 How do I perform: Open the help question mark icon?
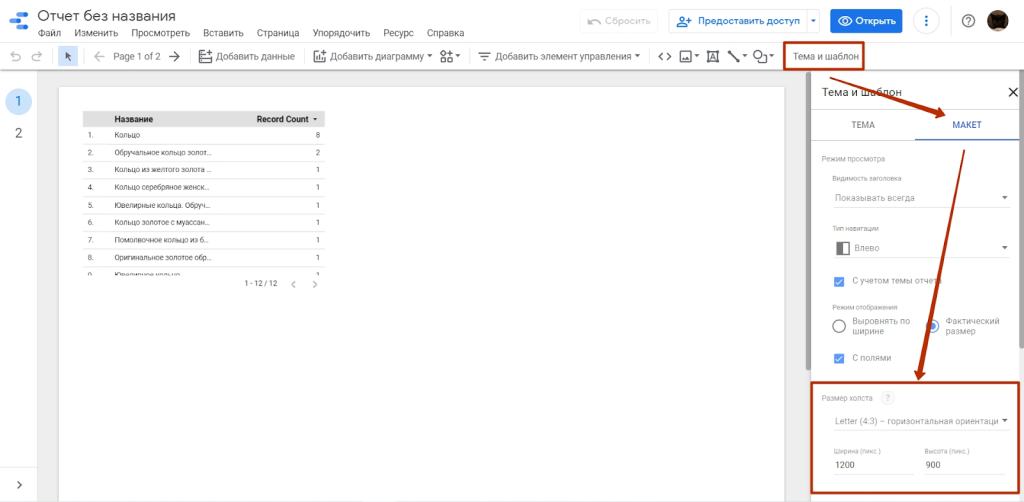click(x=968, y=21)
